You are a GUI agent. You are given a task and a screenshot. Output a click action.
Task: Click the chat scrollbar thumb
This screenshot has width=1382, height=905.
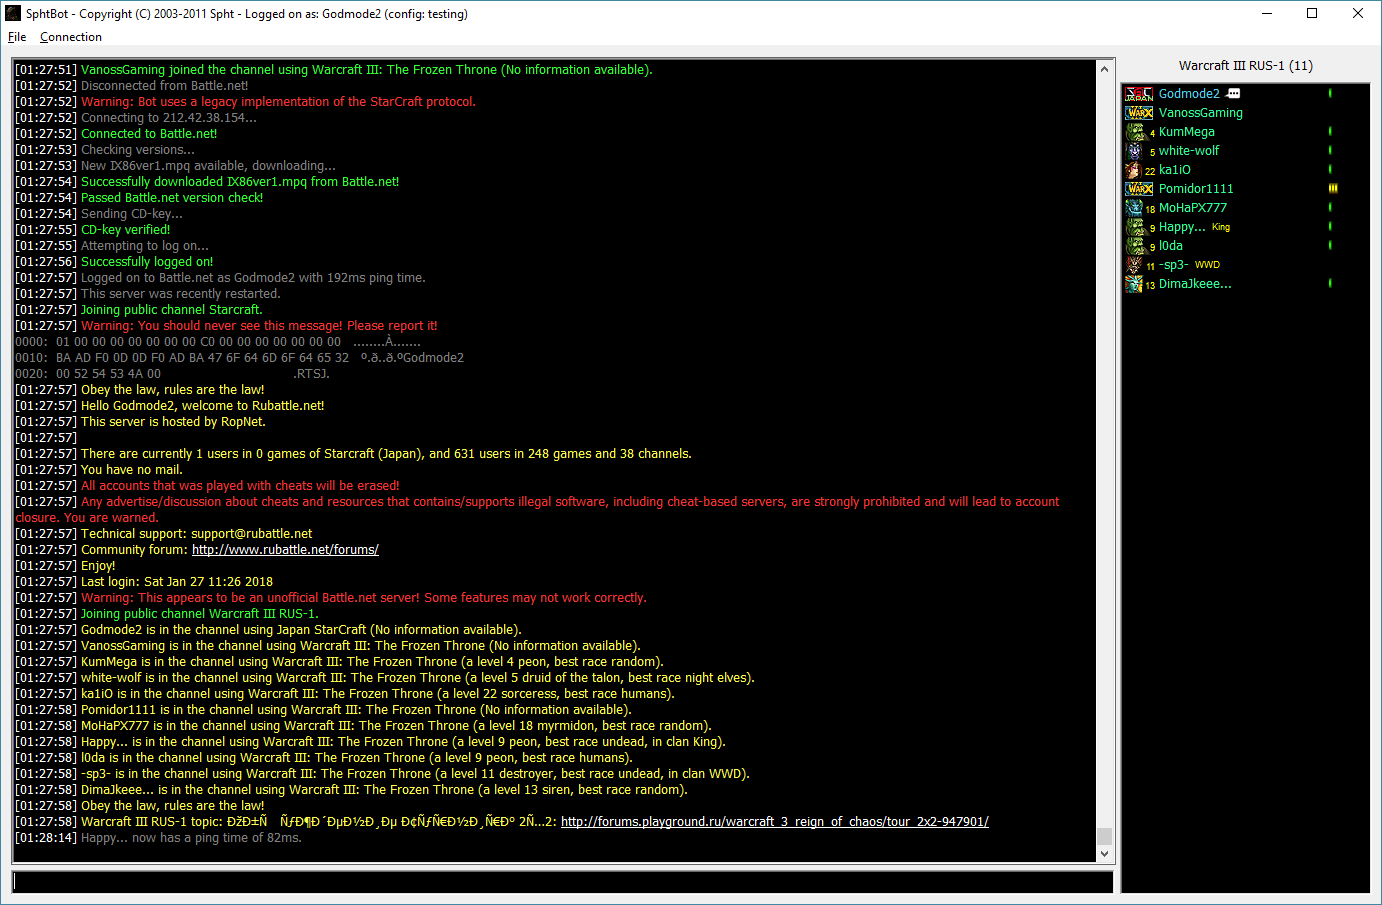[x=1104, y=836]
